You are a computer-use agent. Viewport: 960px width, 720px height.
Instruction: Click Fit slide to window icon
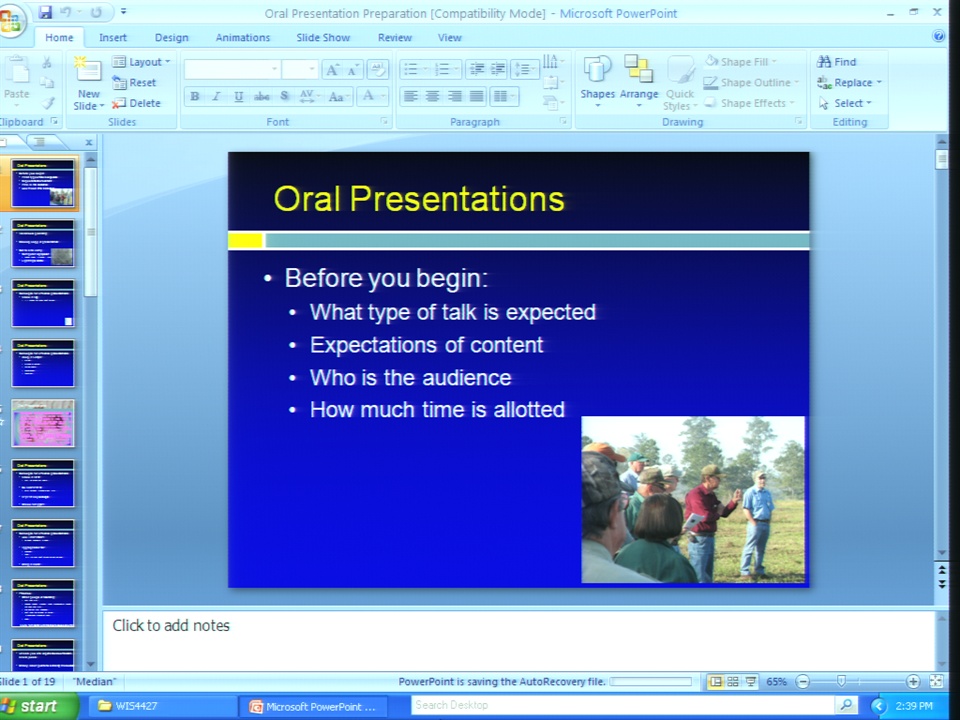click(936, 681)
